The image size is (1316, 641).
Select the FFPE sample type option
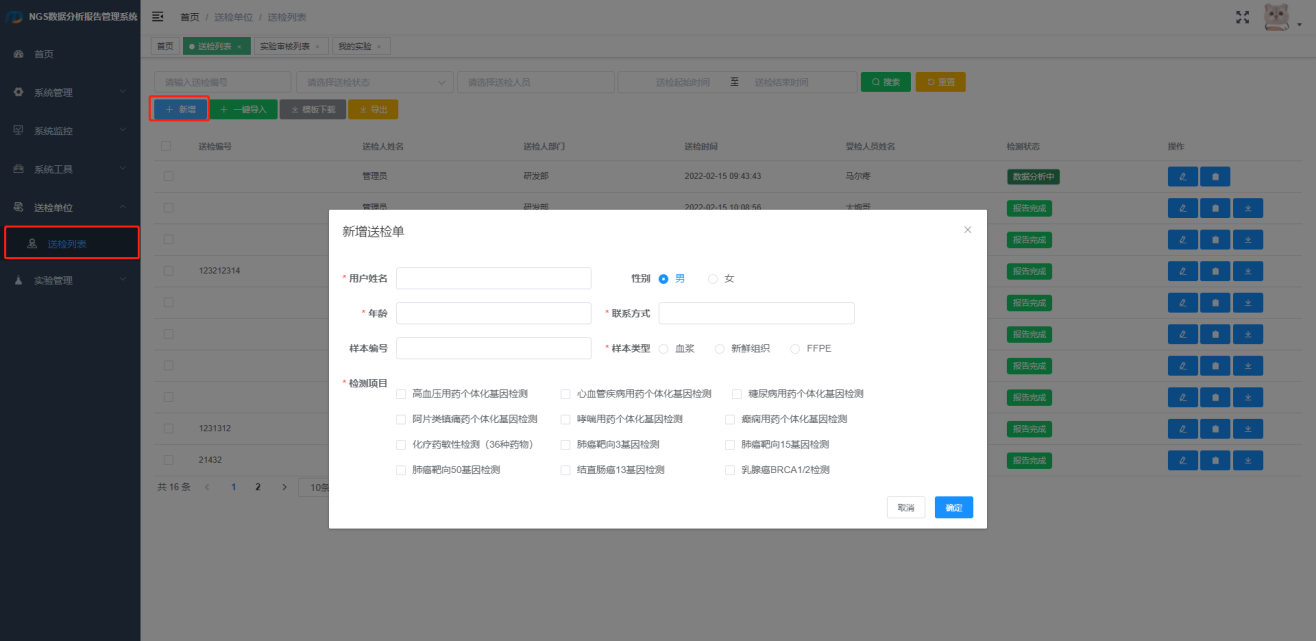[x=796, y=349]
